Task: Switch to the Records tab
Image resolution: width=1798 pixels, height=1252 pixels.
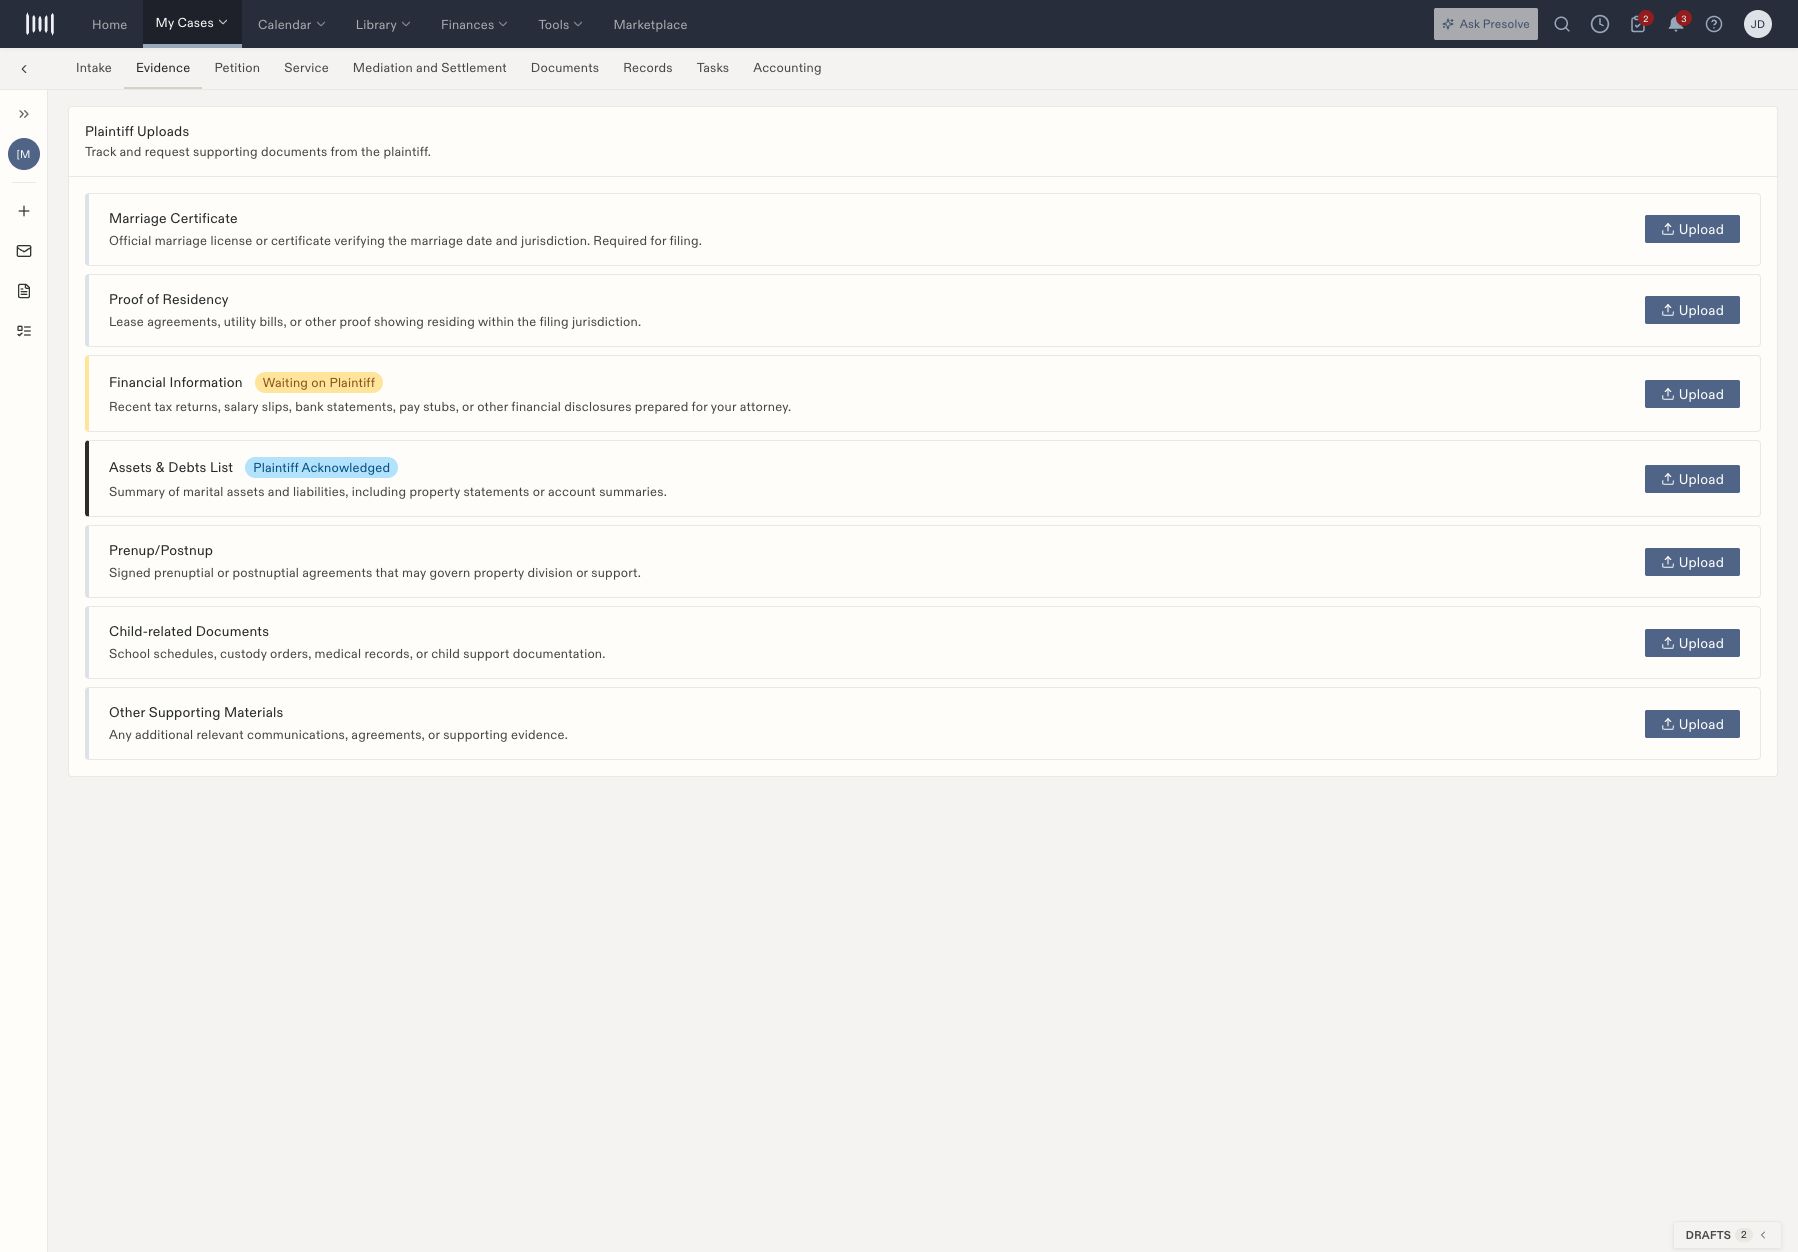Action: point(648,68)
